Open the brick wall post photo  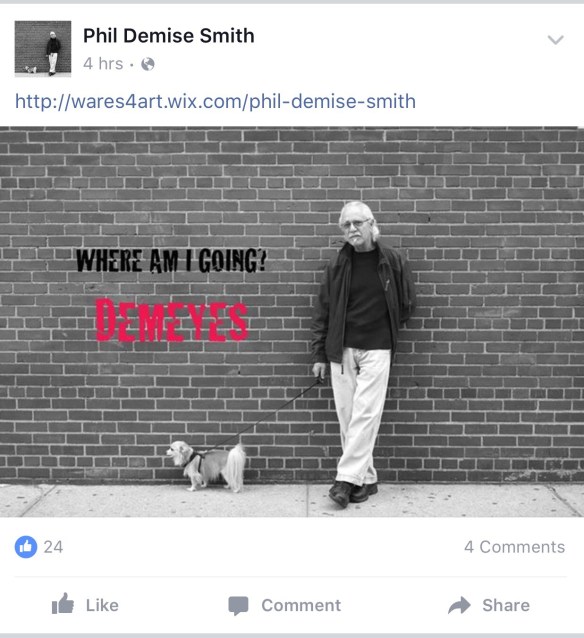(292, 322)
